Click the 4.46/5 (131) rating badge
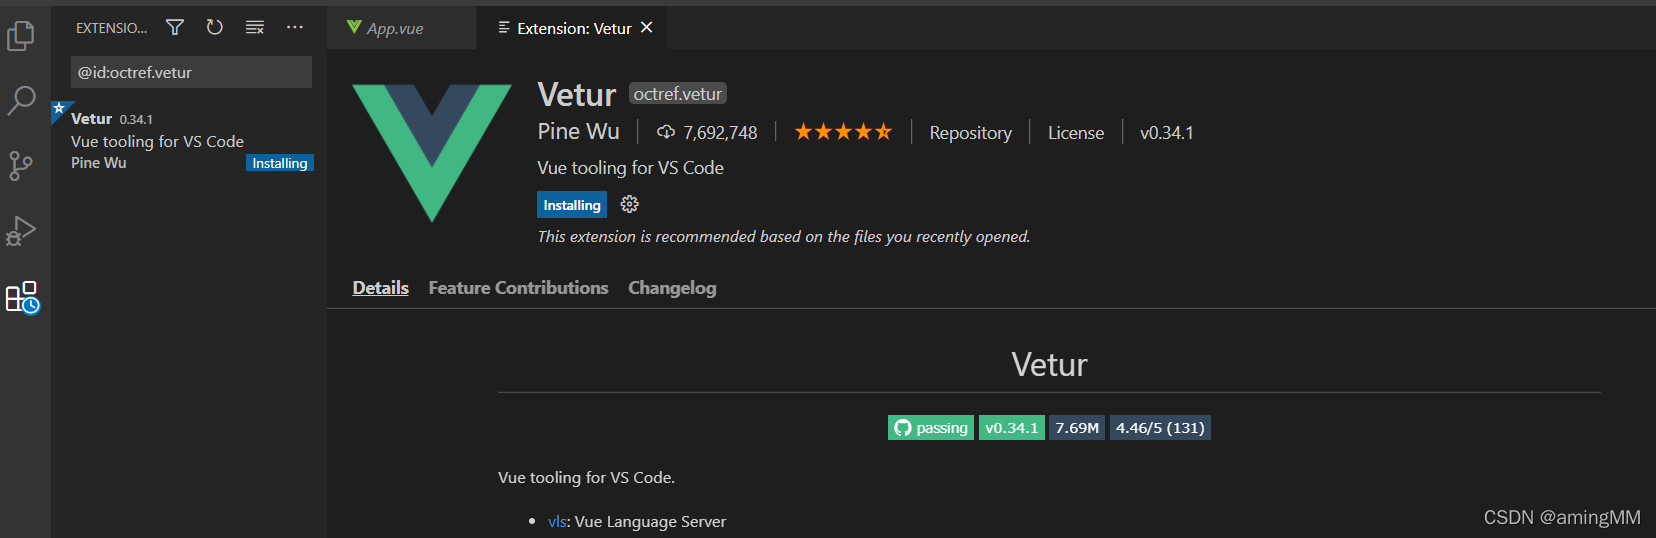The image size is (1656, 538). click(1160, 428)
